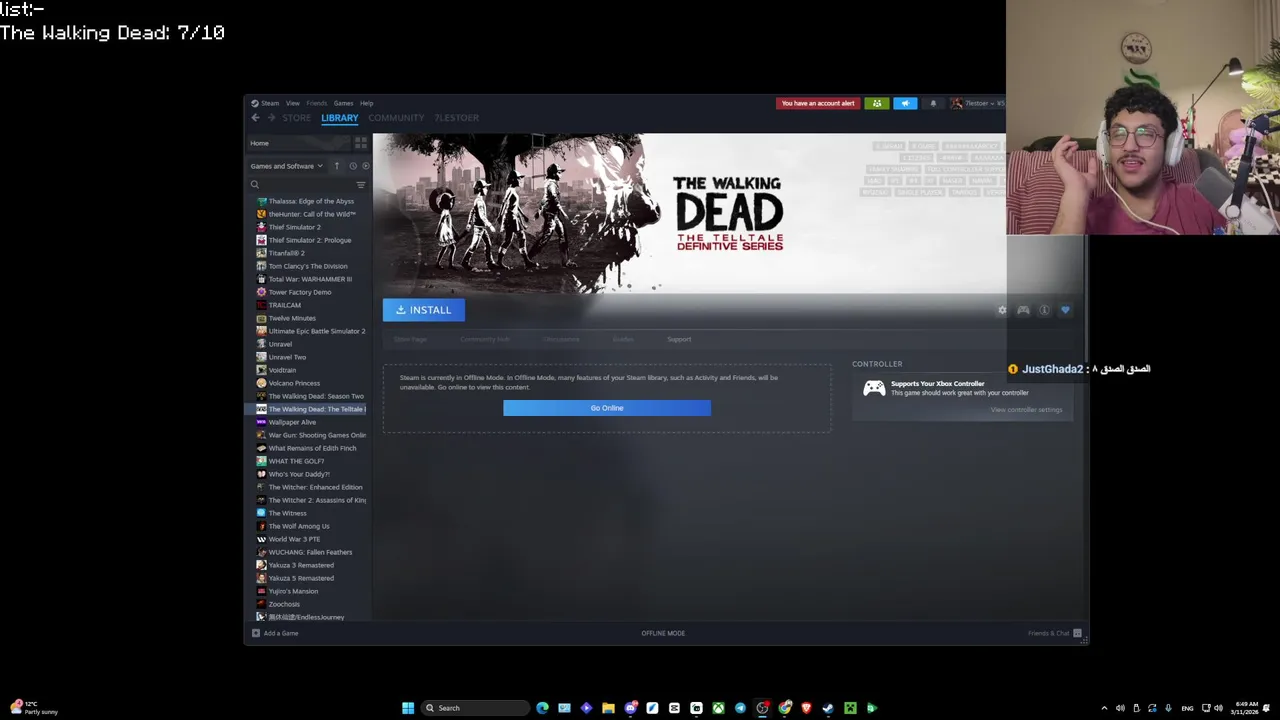The image size is (1280, 720).
Task: Open View controller settings link
Action: tap(1026, 410)
